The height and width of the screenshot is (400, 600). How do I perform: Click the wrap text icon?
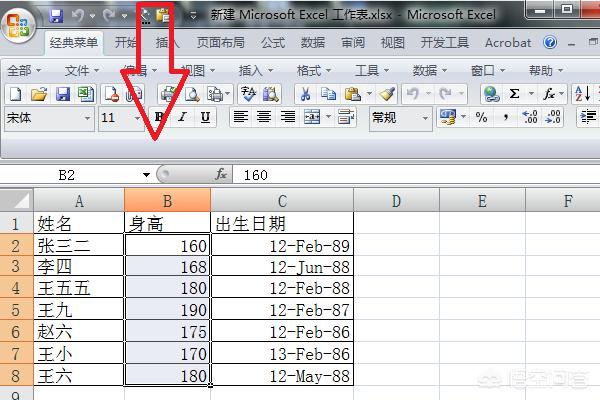(346, 117)
